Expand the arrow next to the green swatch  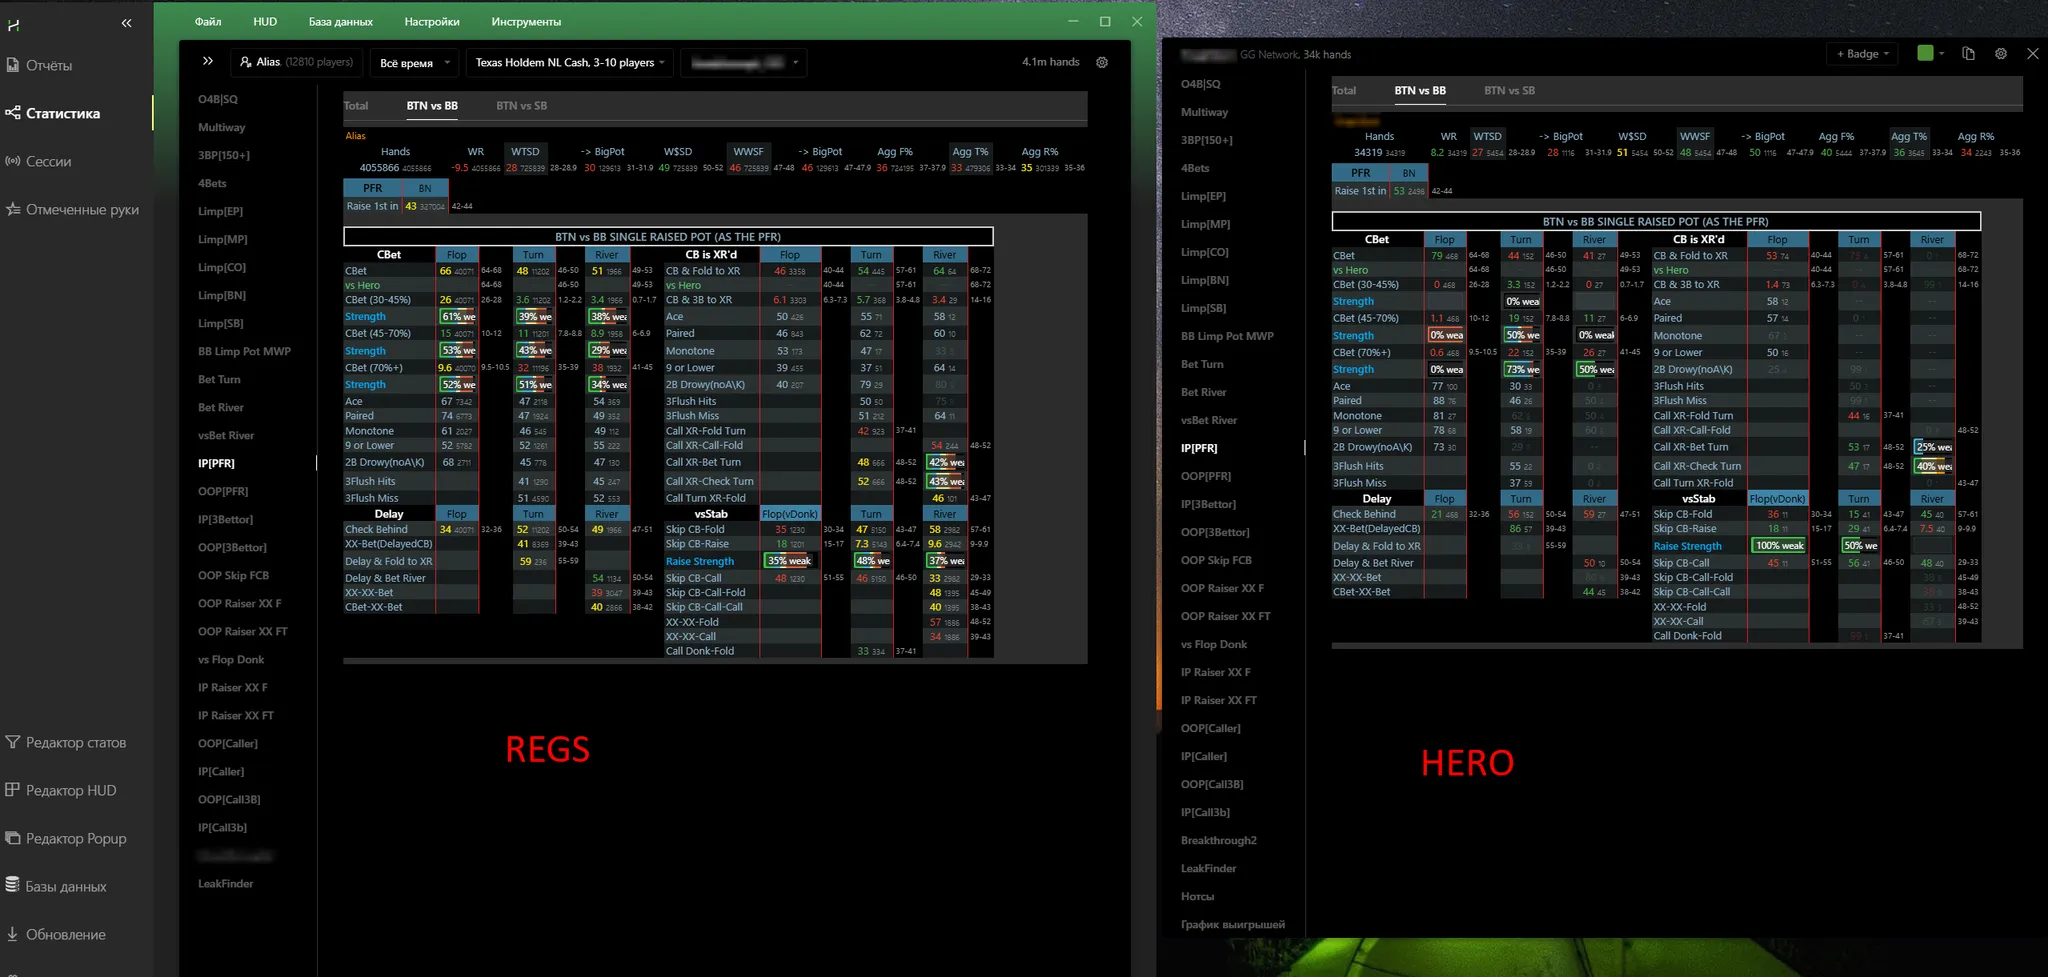1942,54
